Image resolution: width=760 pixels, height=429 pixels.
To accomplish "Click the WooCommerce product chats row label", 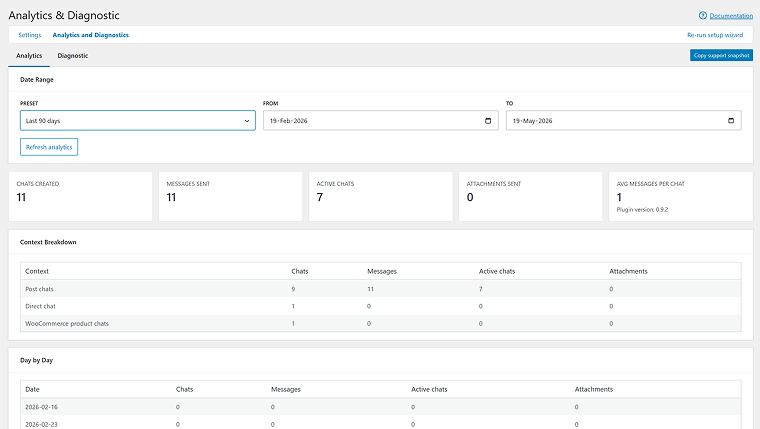I will [67, 324].
